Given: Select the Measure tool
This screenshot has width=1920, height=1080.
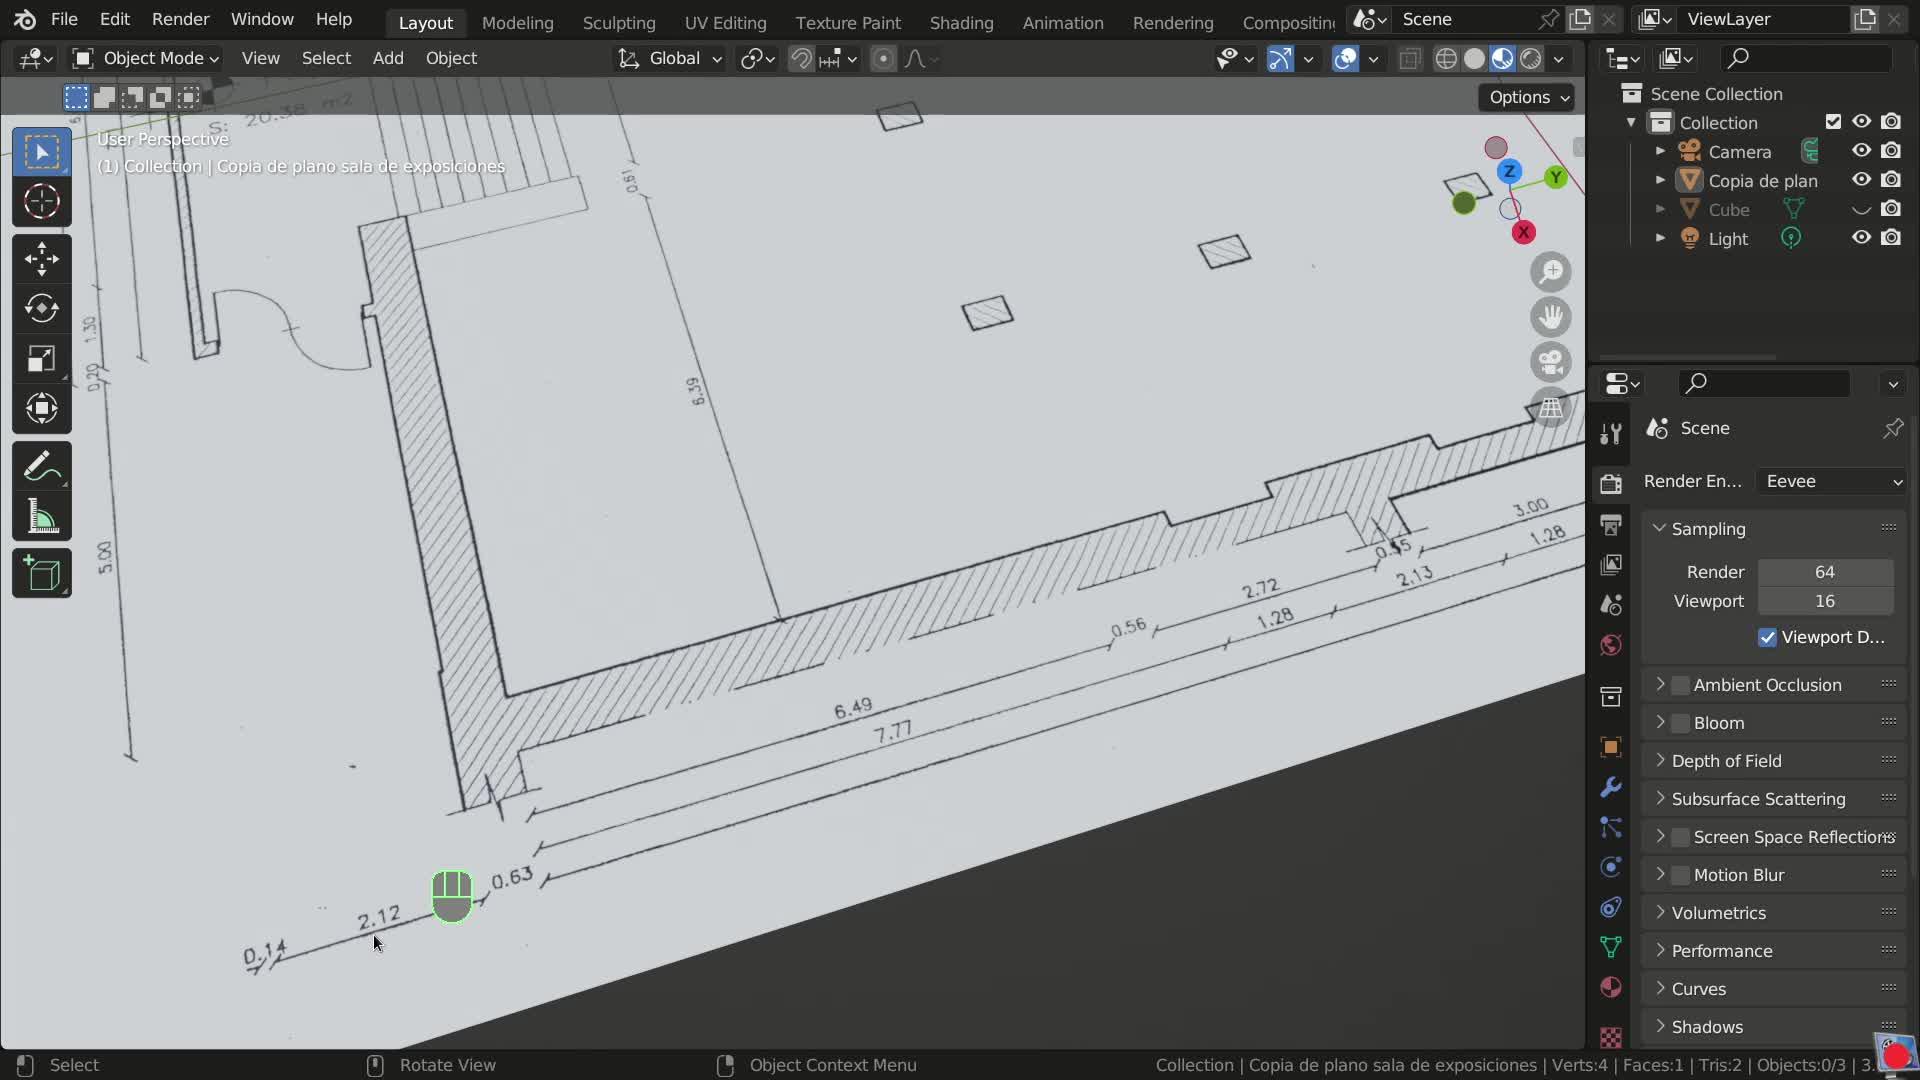Looking at the screenshot, I should [x=41, y=517].
